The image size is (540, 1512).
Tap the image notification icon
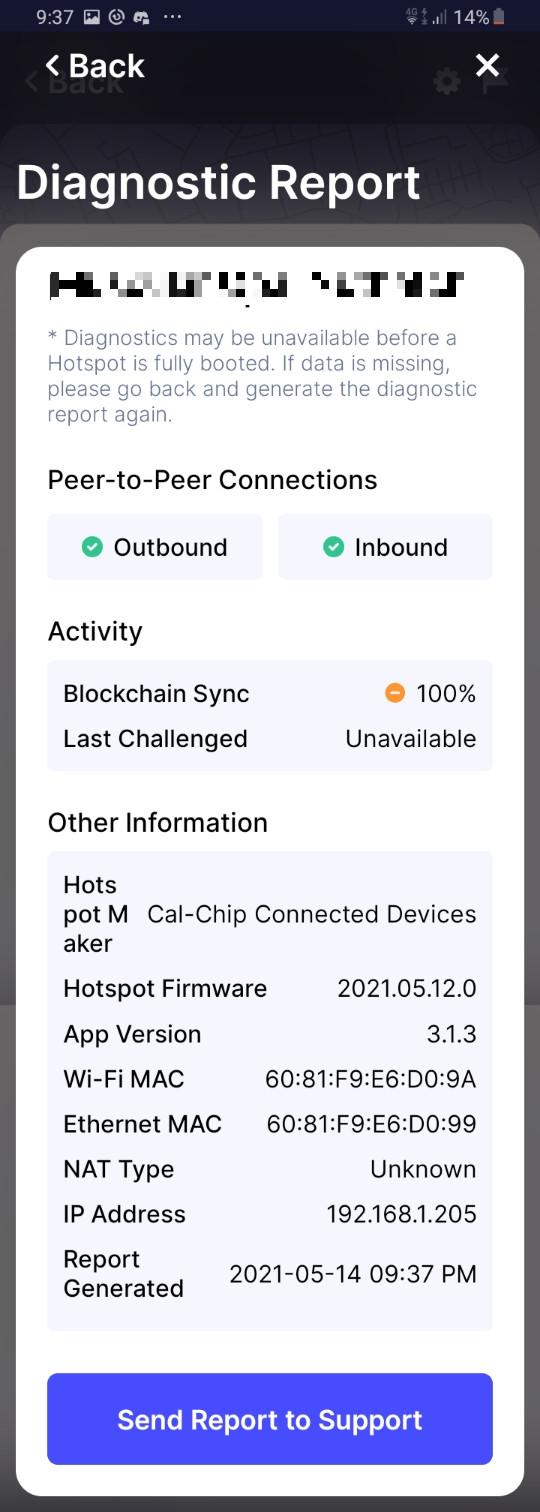pyautogui.click(x=91, y=17)
